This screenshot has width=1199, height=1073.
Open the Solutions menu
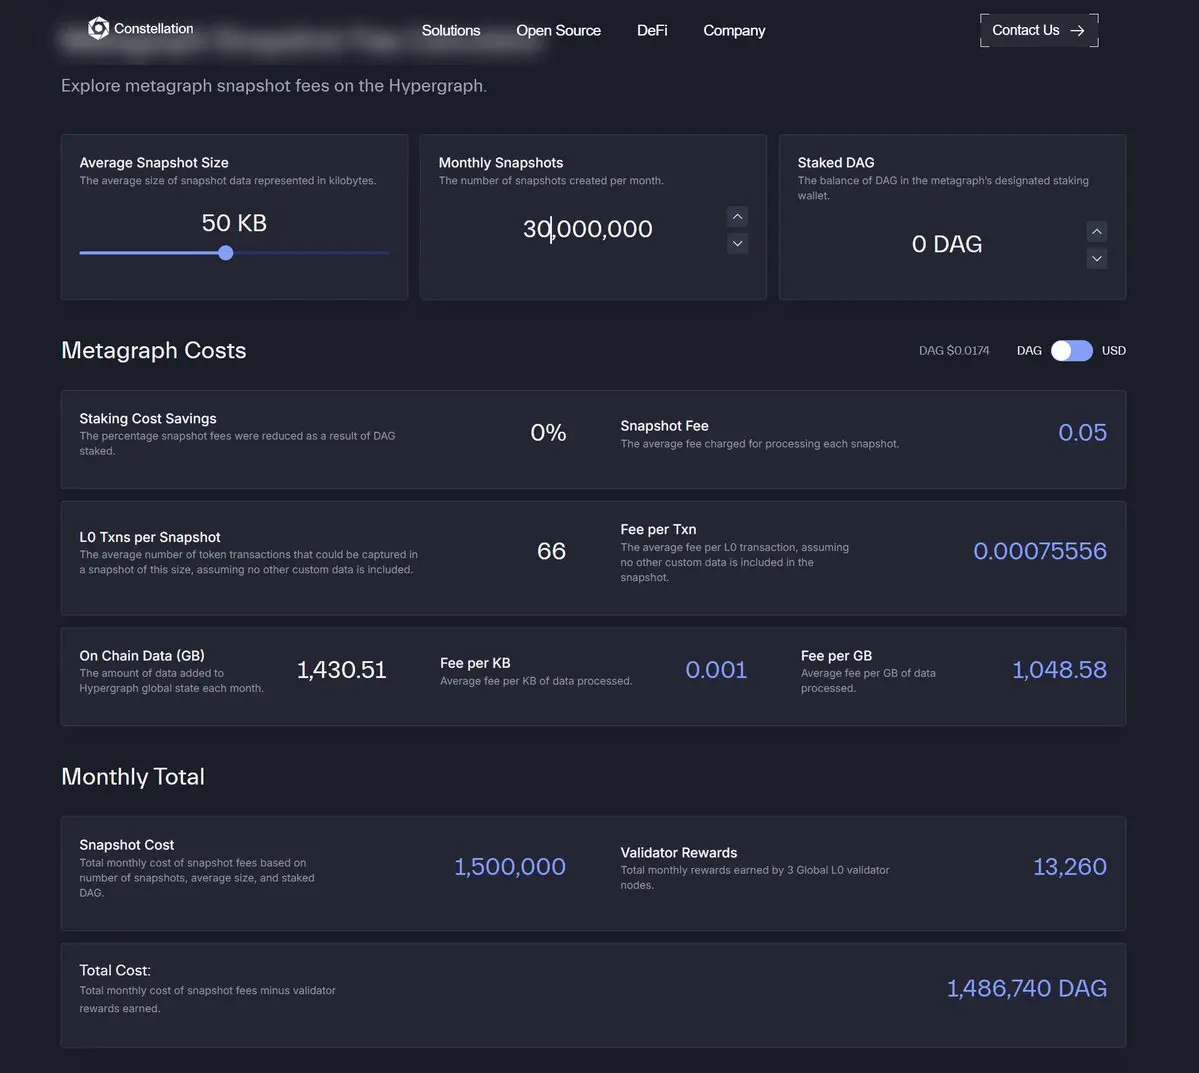click(x=450, y=31)
